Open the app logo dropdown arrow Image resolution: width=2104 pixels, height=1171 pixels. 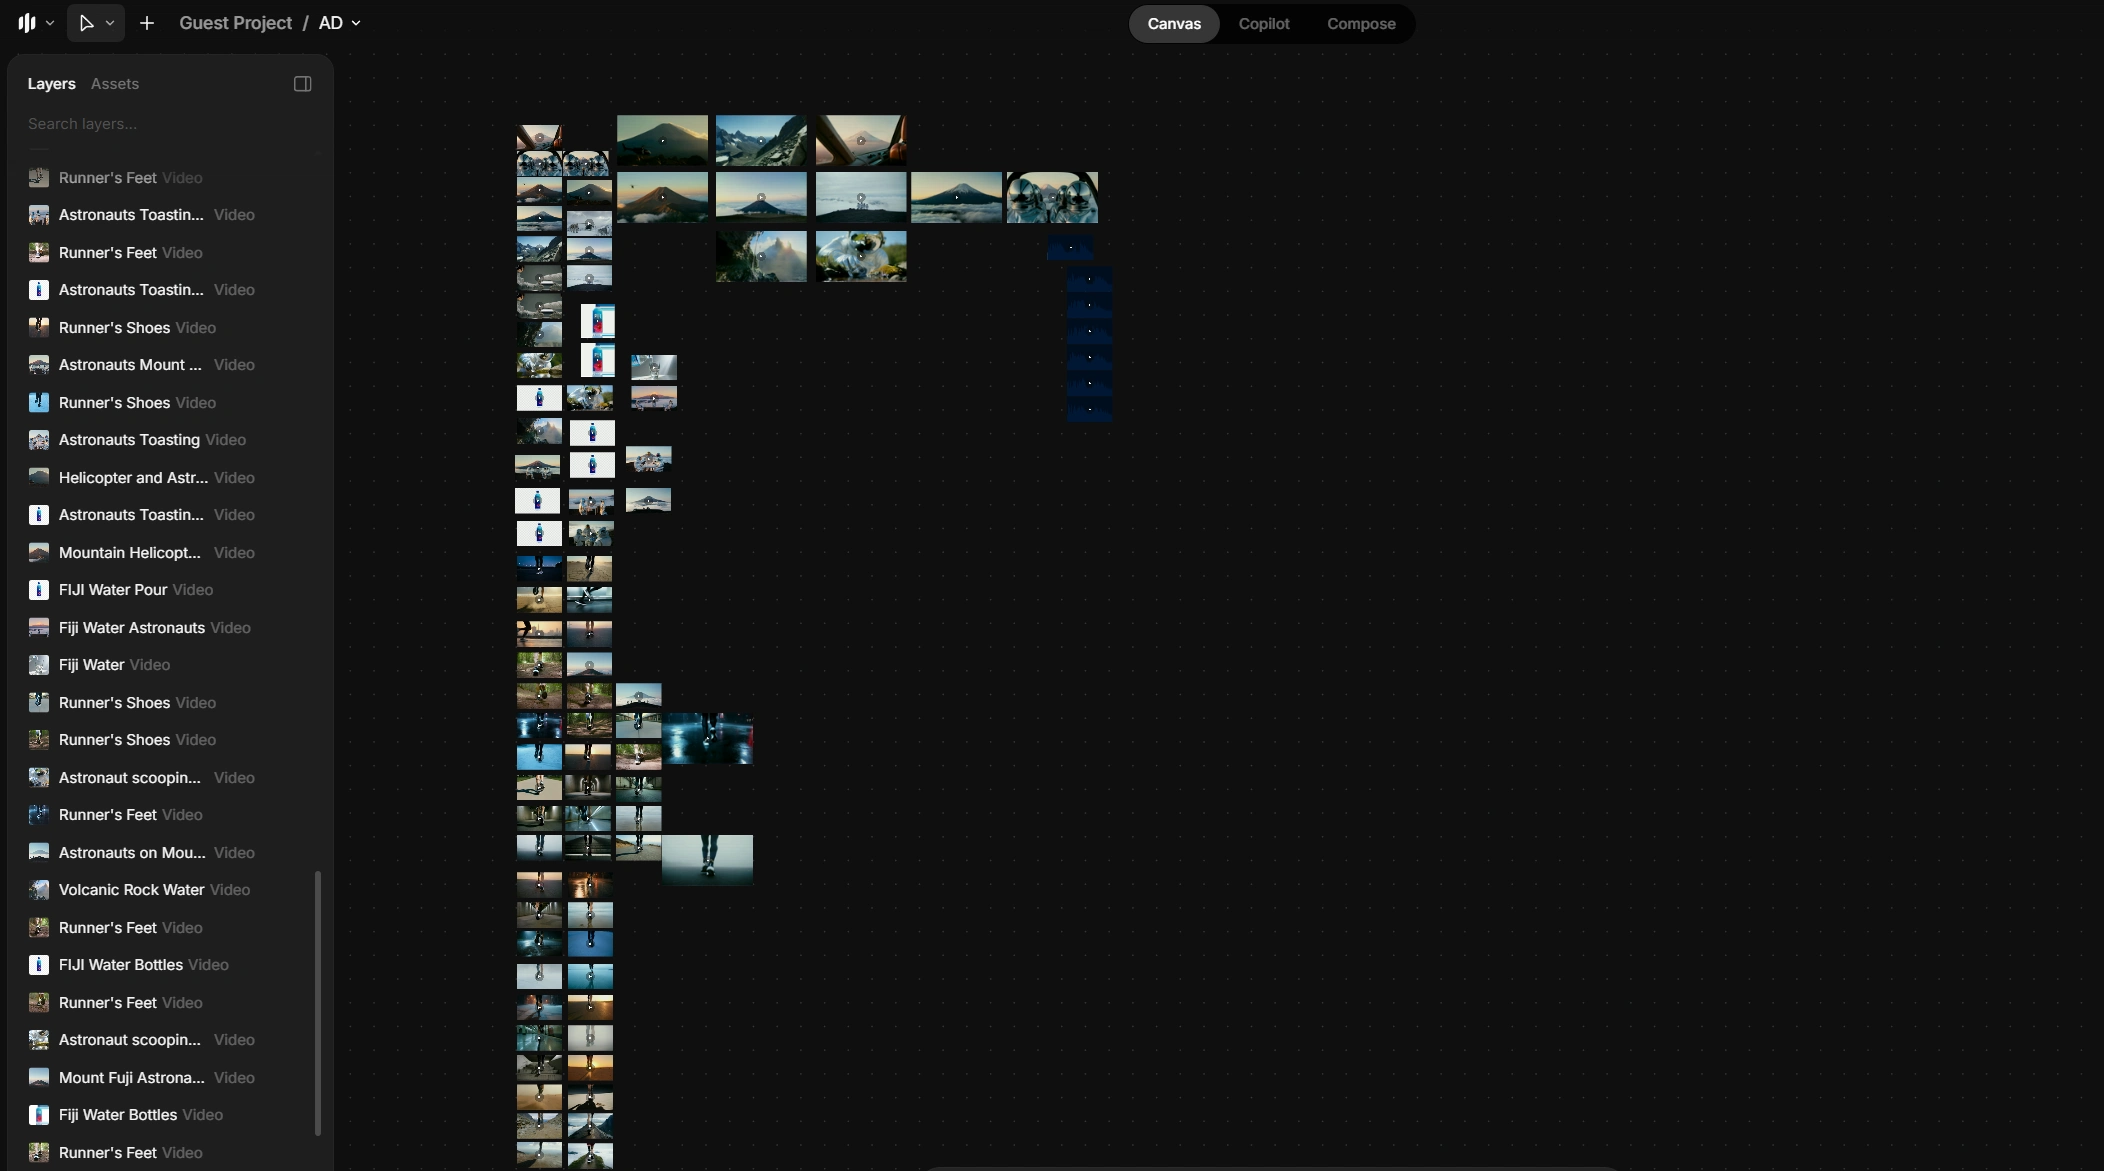[50, 23]
